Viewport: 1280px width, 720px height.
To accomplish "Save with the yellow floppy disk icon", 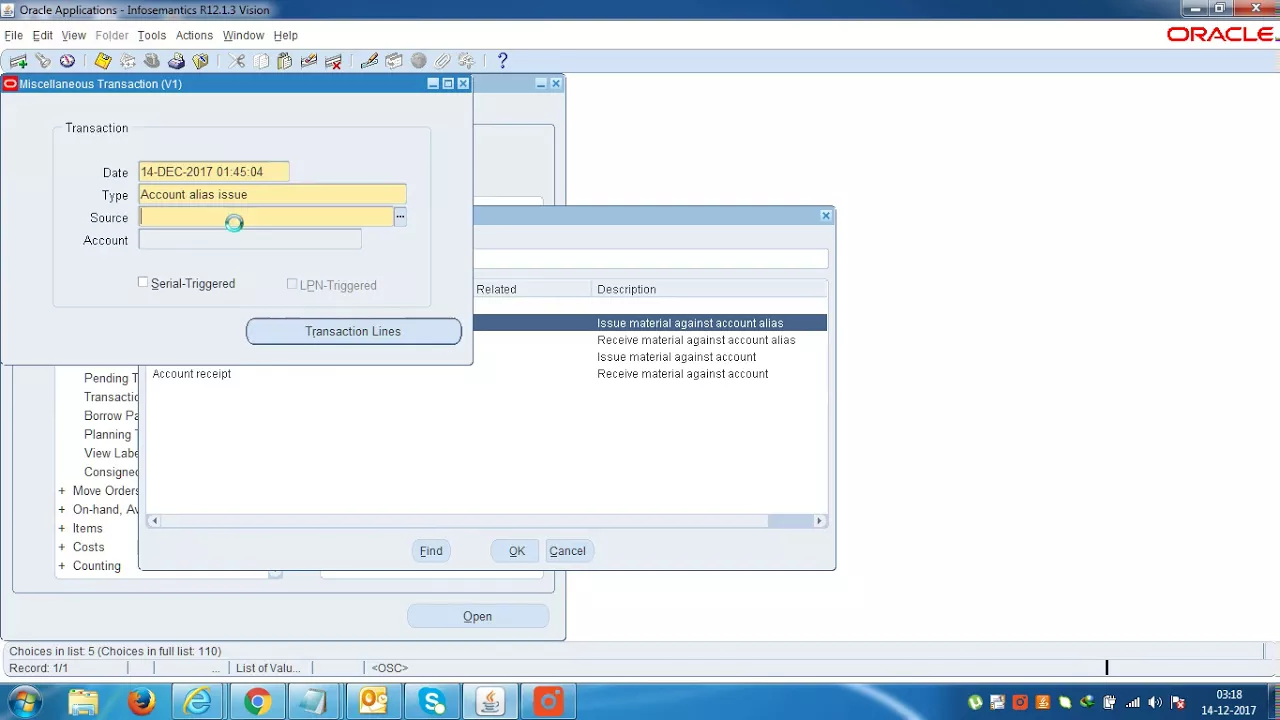I will pos(103,61).
